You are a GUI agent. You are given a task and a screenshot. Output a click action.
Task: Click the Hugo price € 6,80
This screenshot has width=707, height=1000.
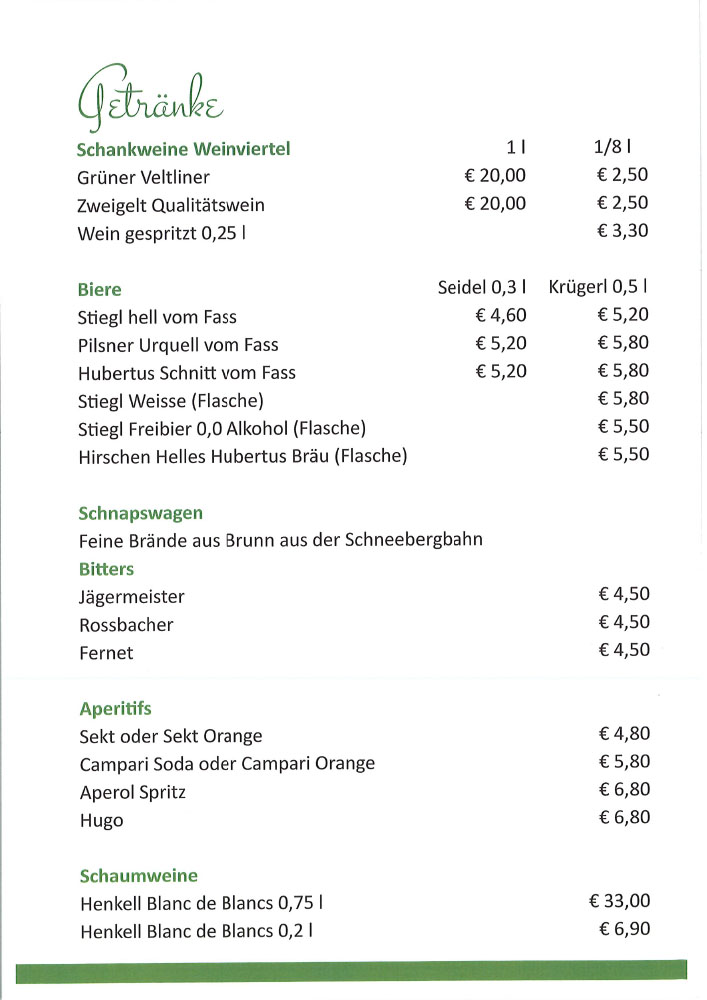[x=624, y=818]
